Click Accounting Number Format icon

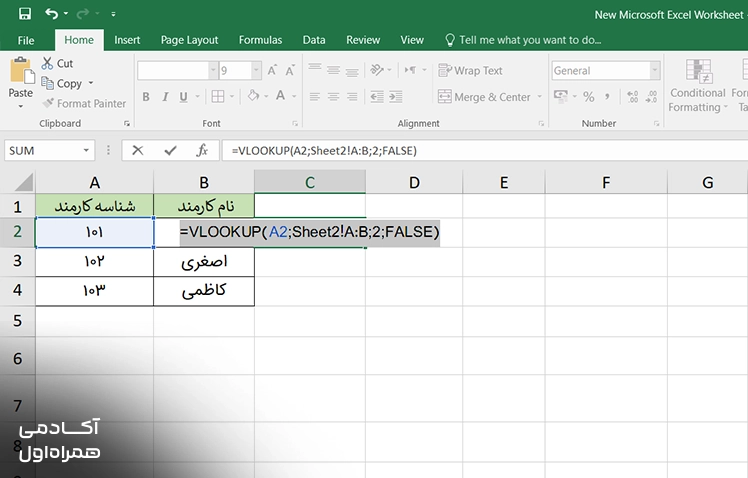561,96
